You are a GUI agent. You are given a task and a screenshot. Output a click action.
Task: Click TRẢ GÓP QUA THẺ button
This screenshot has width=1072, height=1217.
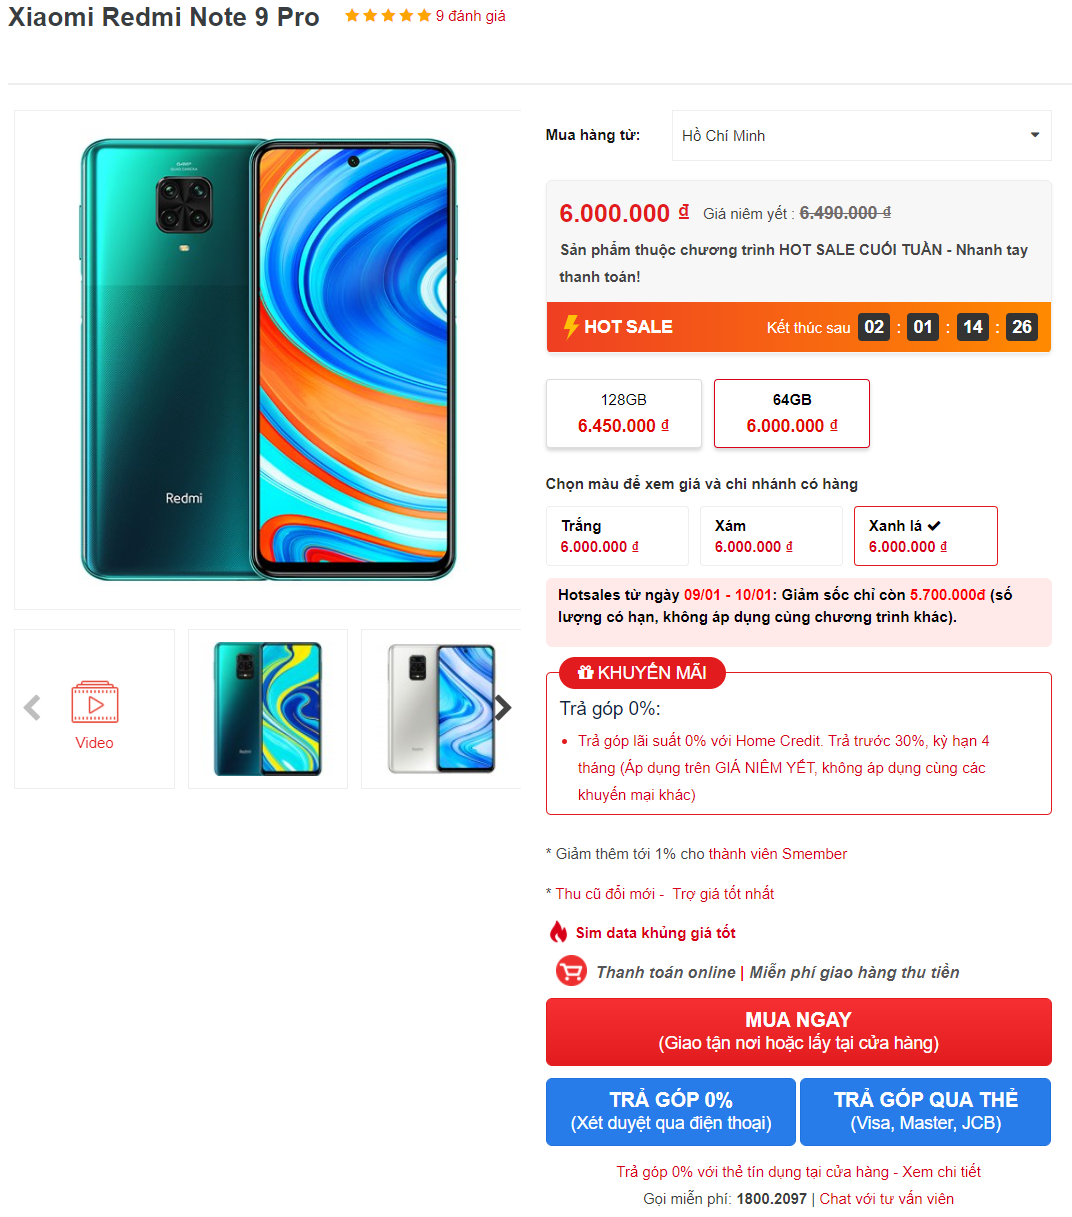coord(926,1112)
